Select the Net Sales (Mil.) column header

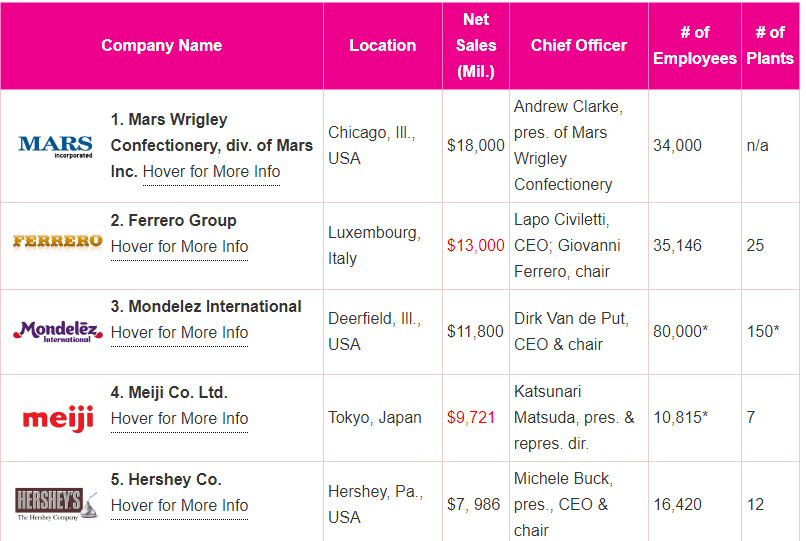coord(476,46)
